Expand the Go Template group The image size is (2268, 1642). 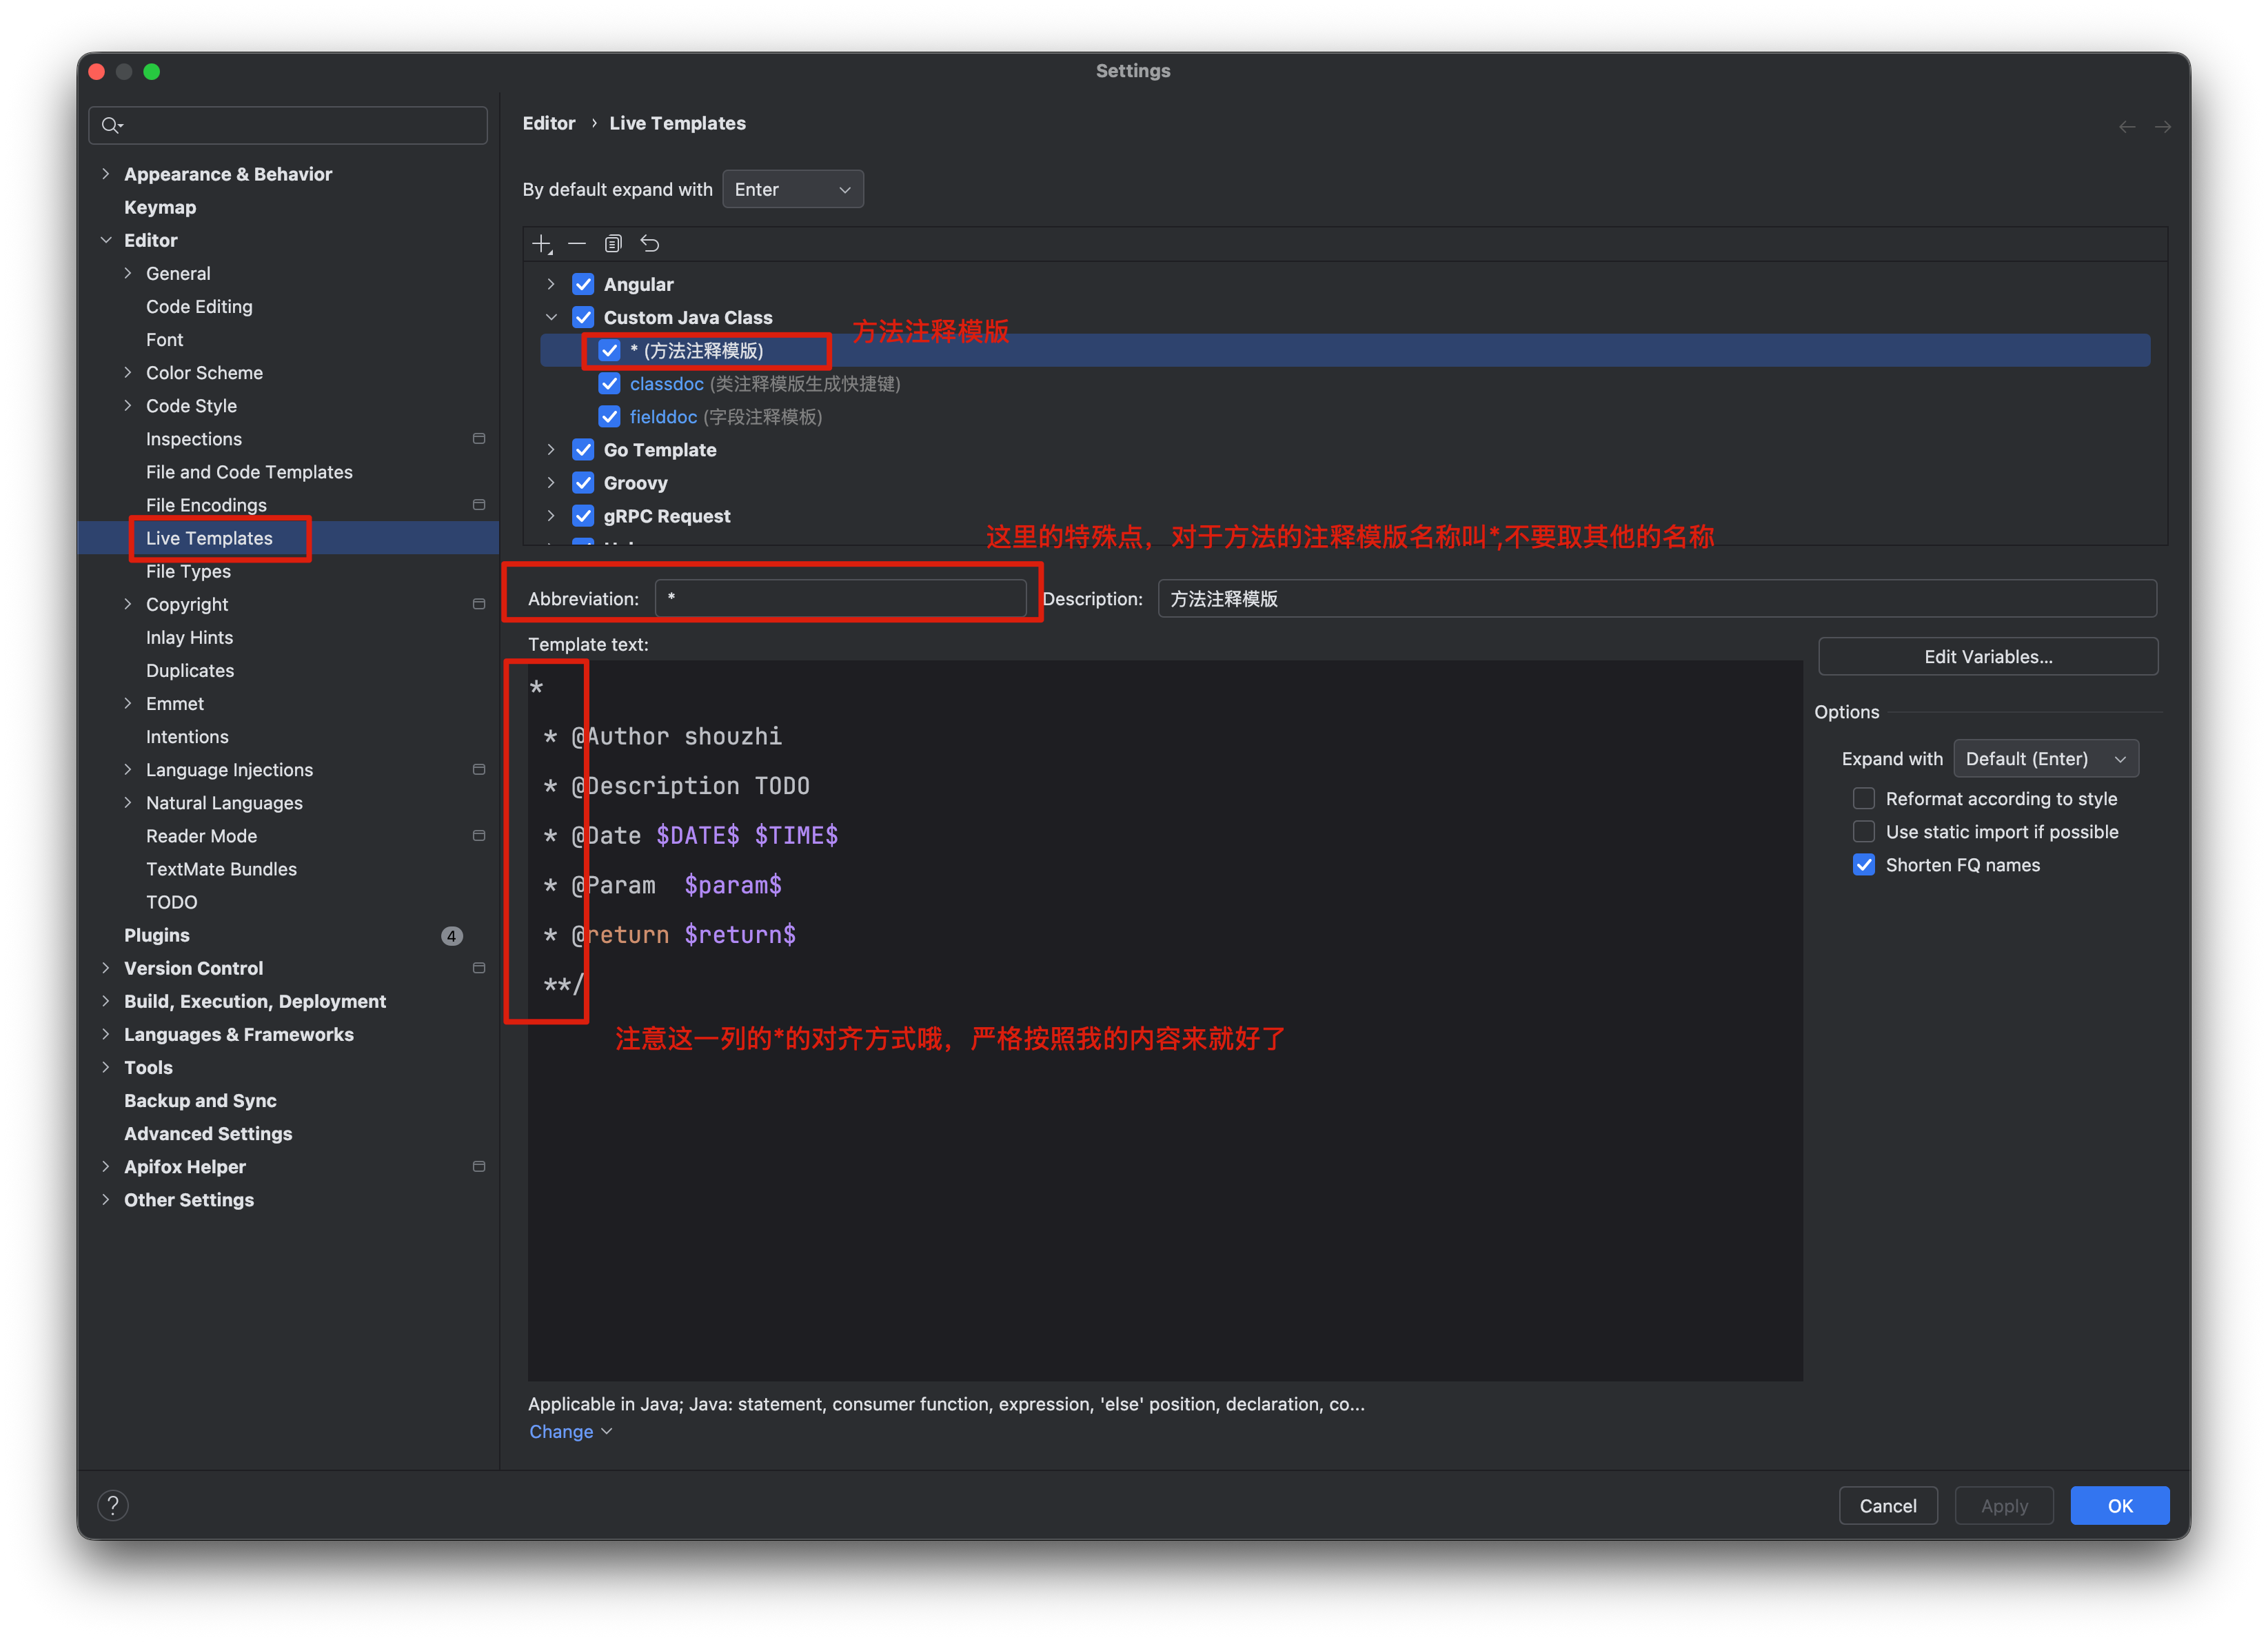[x=551, y=450]
